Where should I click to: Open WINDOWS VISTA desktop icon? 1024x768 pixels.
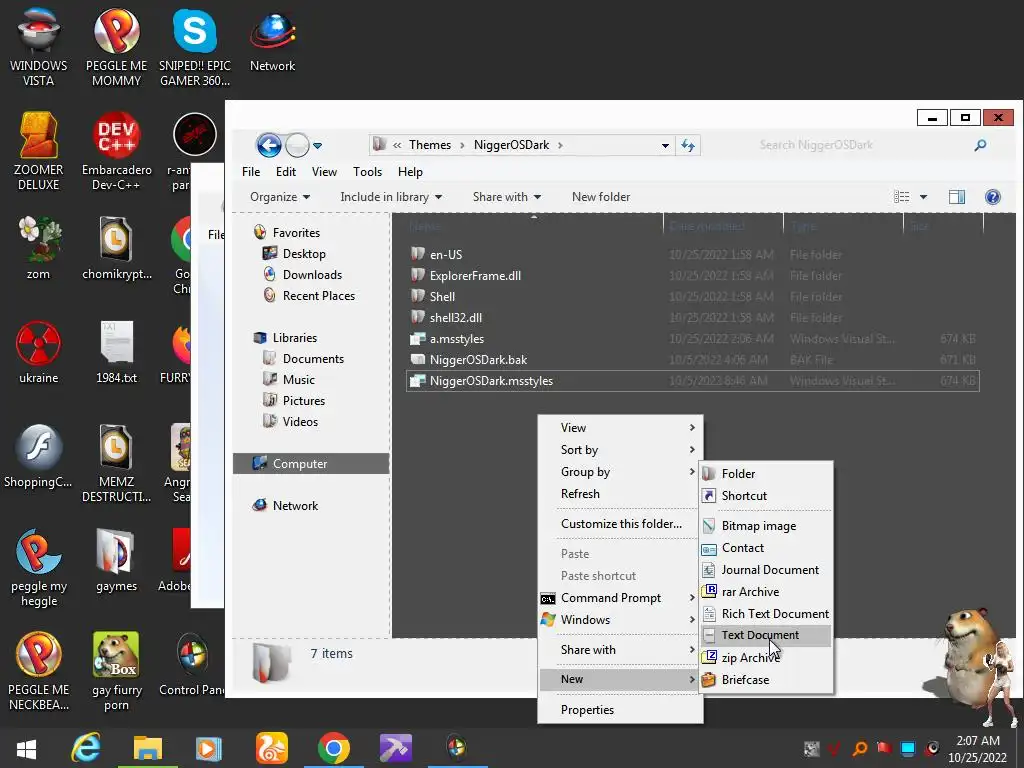pyautogui.click(x=39, y=47)
